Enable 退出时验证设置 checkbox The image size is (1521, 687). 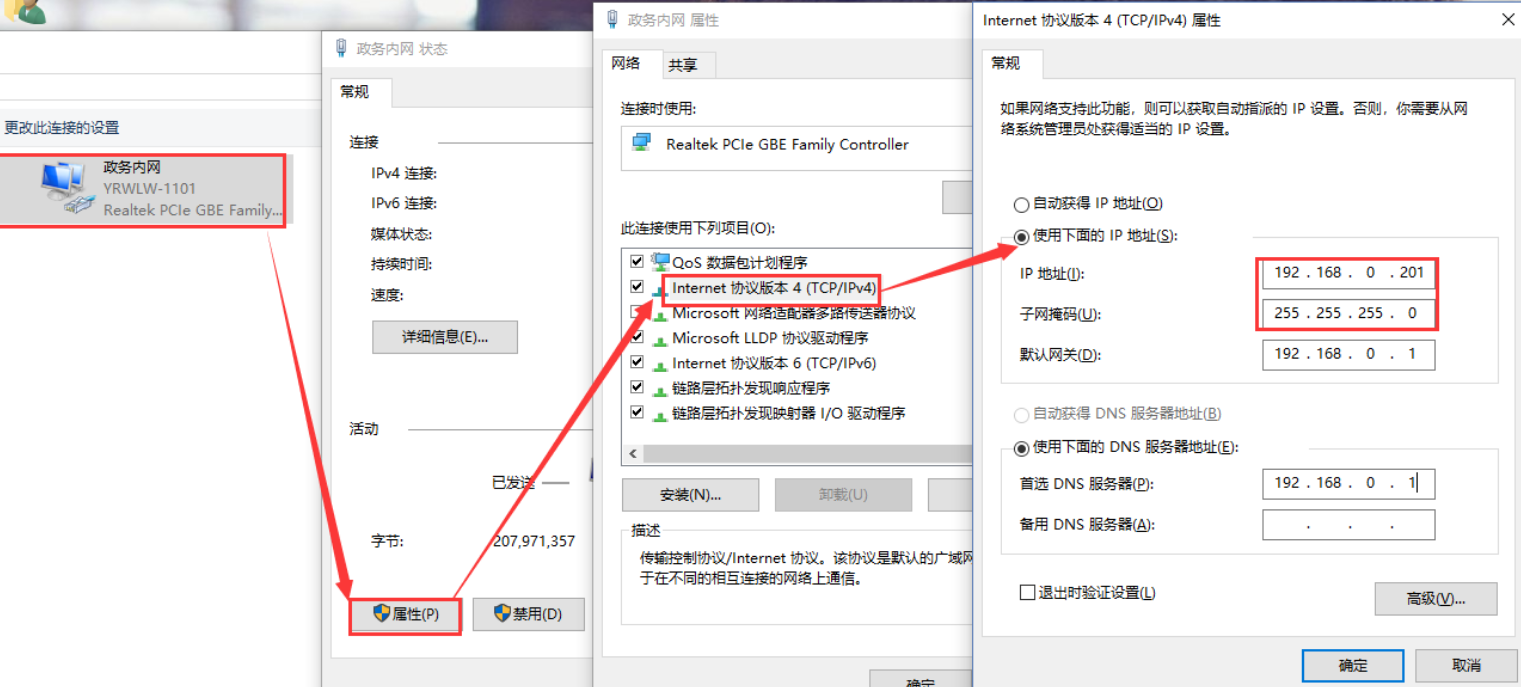point(1027,592)
